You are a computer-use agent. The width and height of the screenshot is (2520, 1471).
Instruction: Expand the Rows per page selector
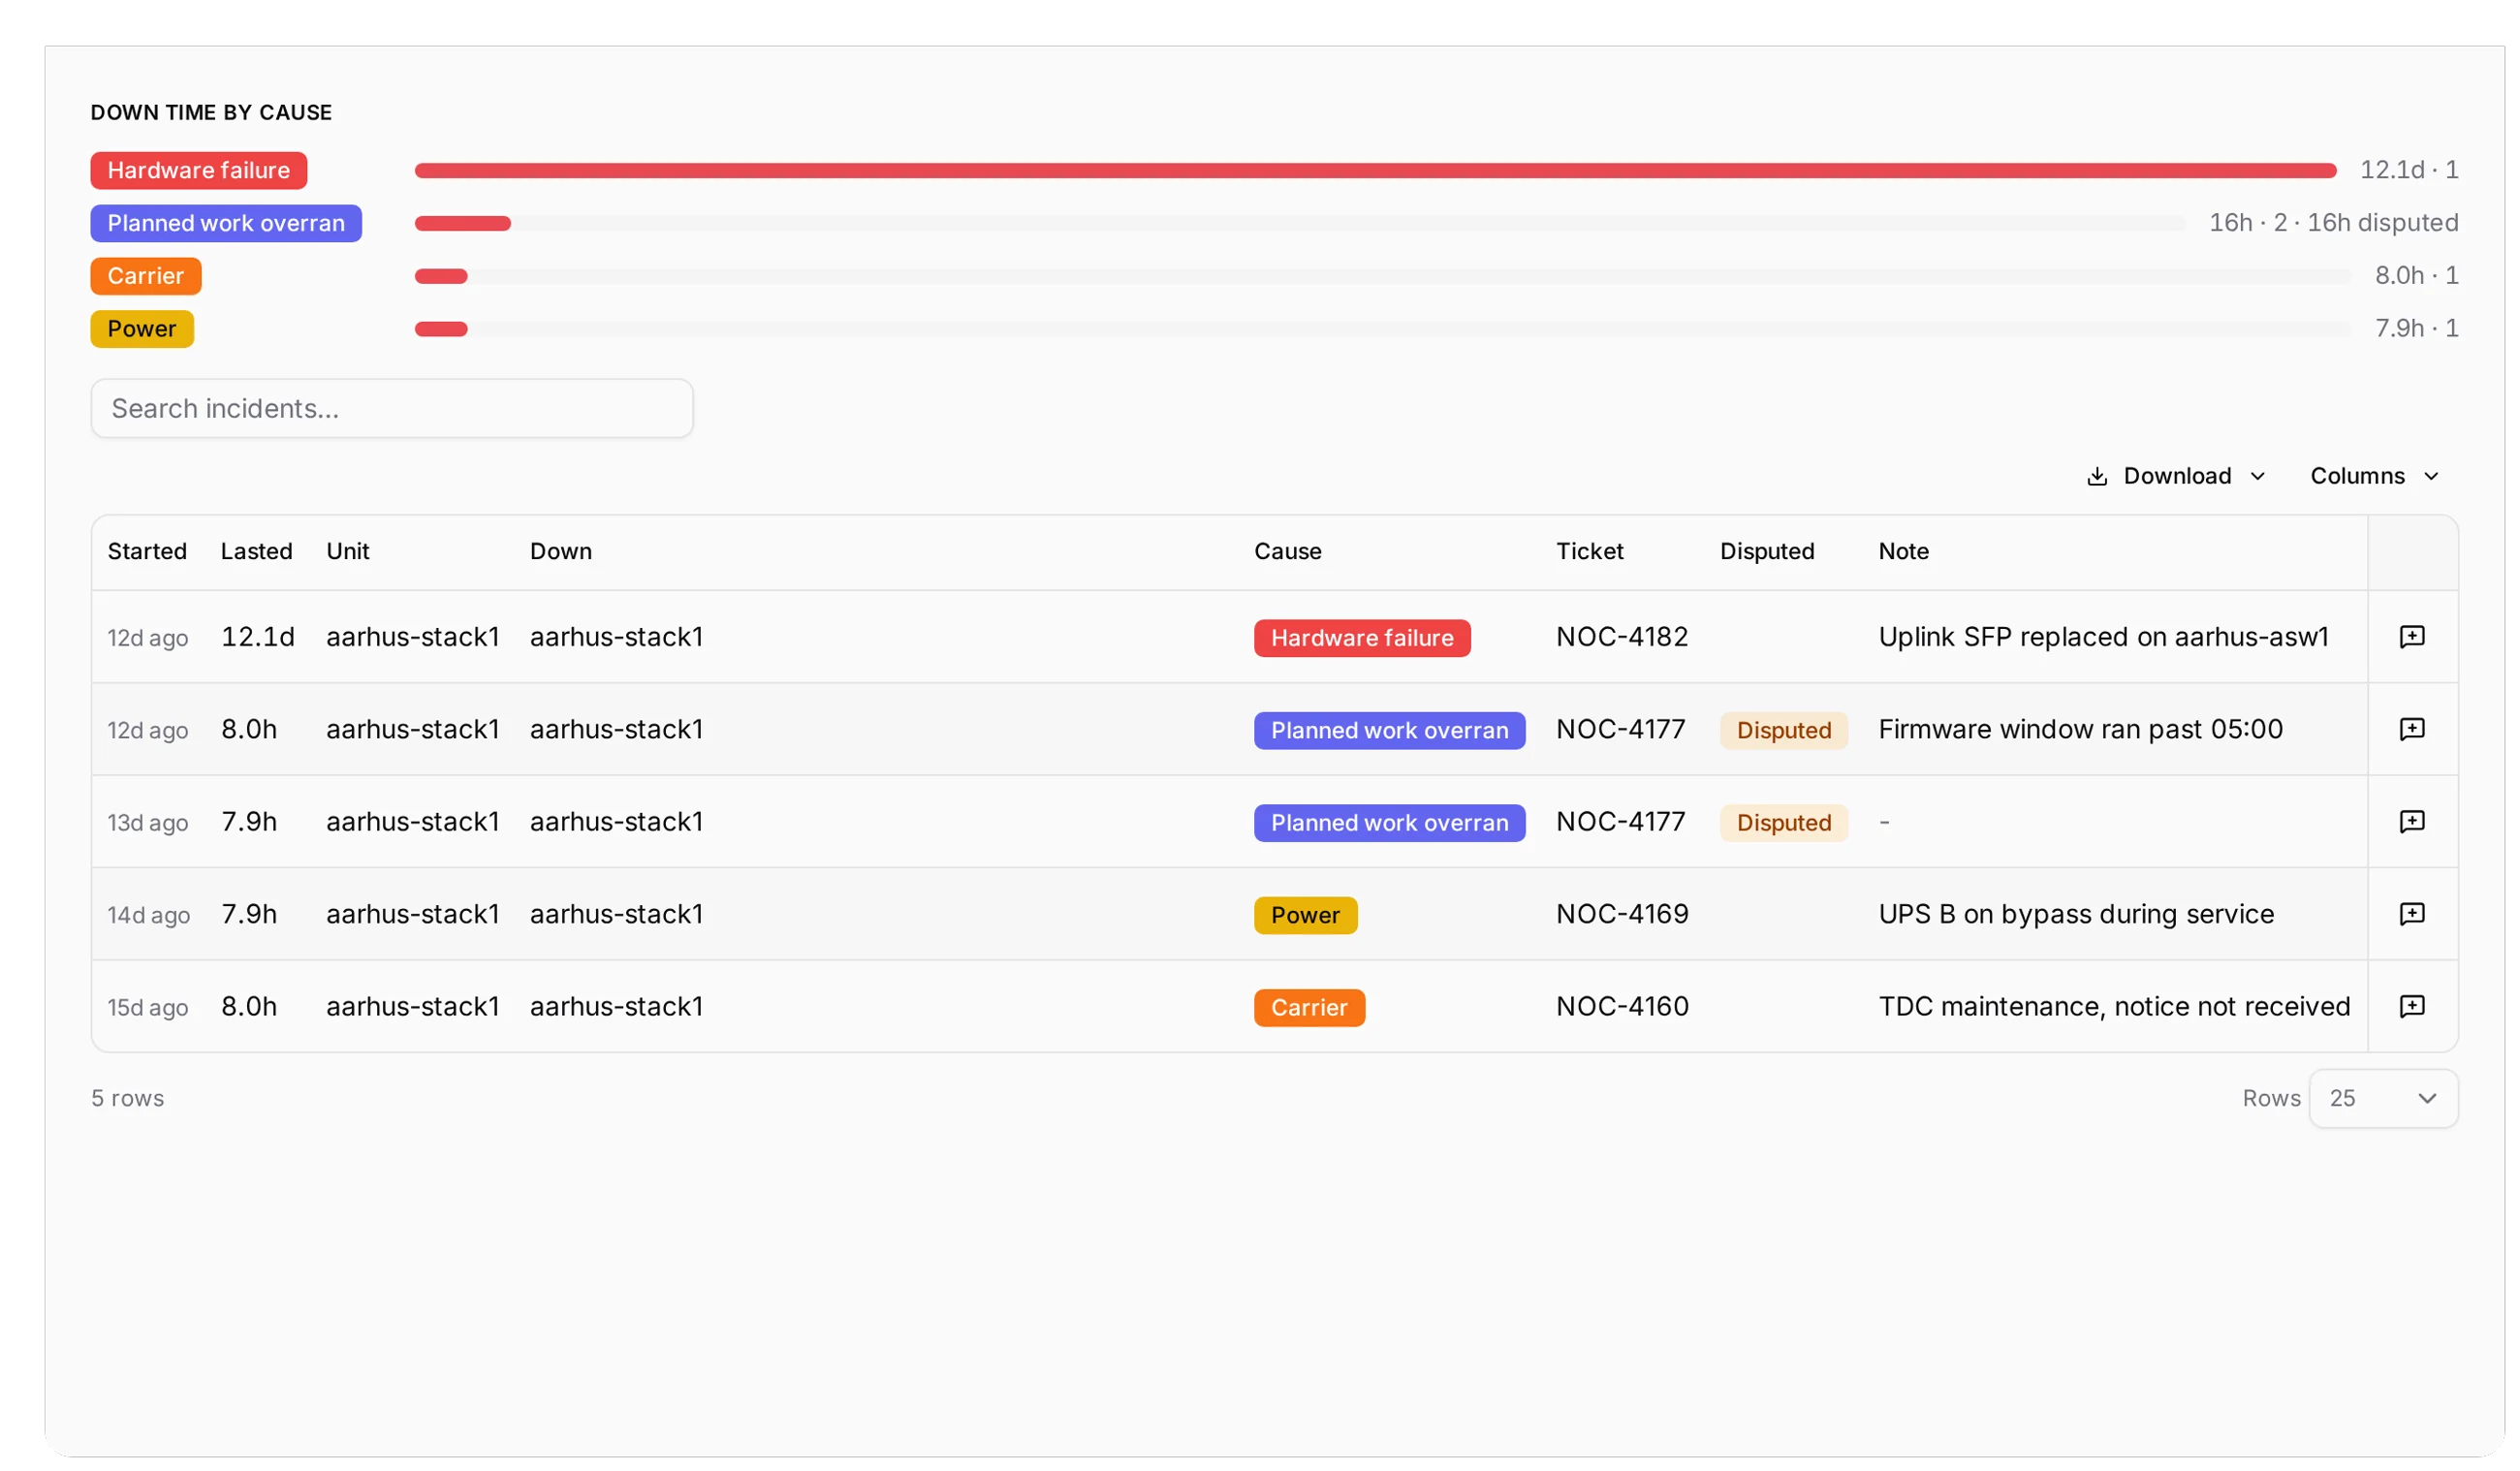[2383, 1098]
